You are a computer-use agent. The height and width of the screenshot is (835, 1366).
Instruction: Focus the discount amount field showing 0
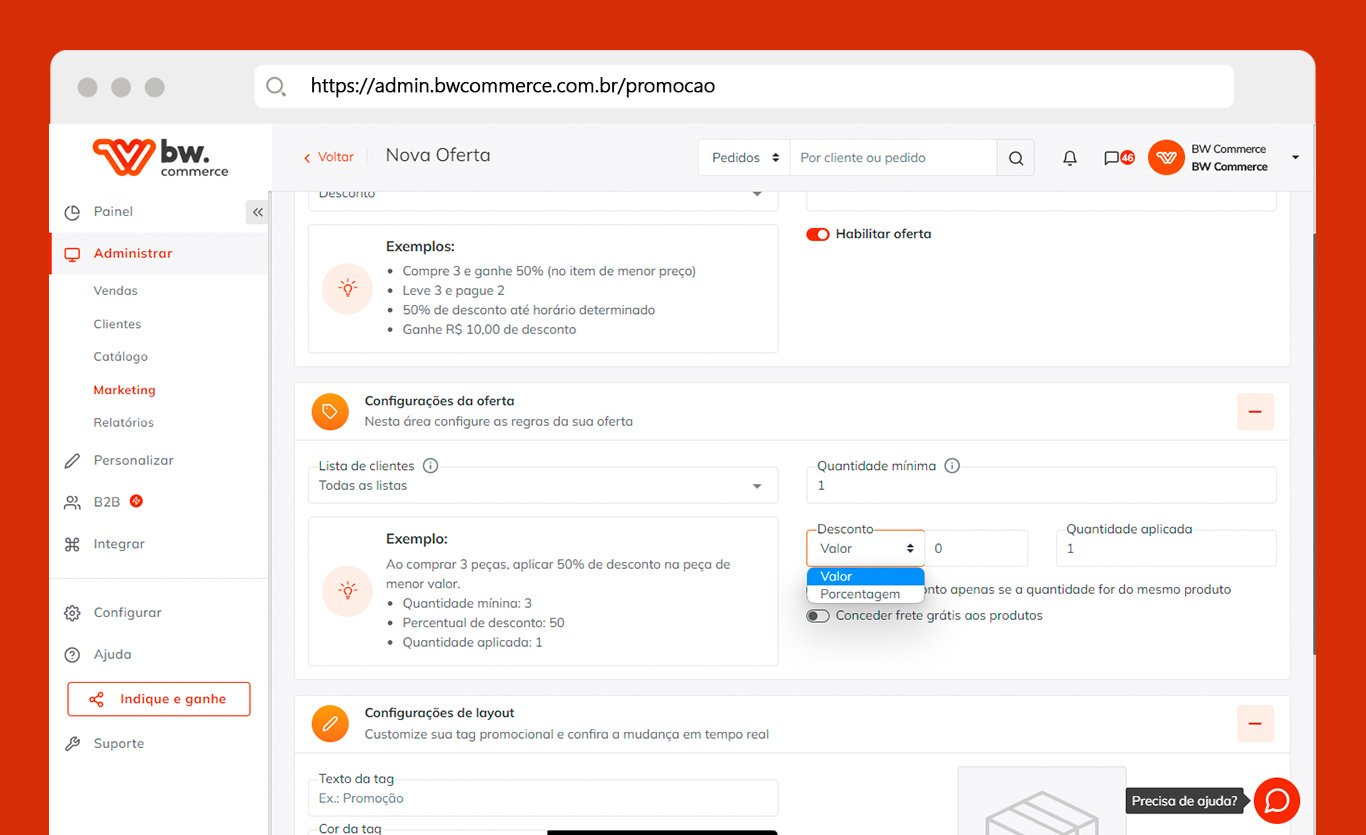tap(977, 548)
